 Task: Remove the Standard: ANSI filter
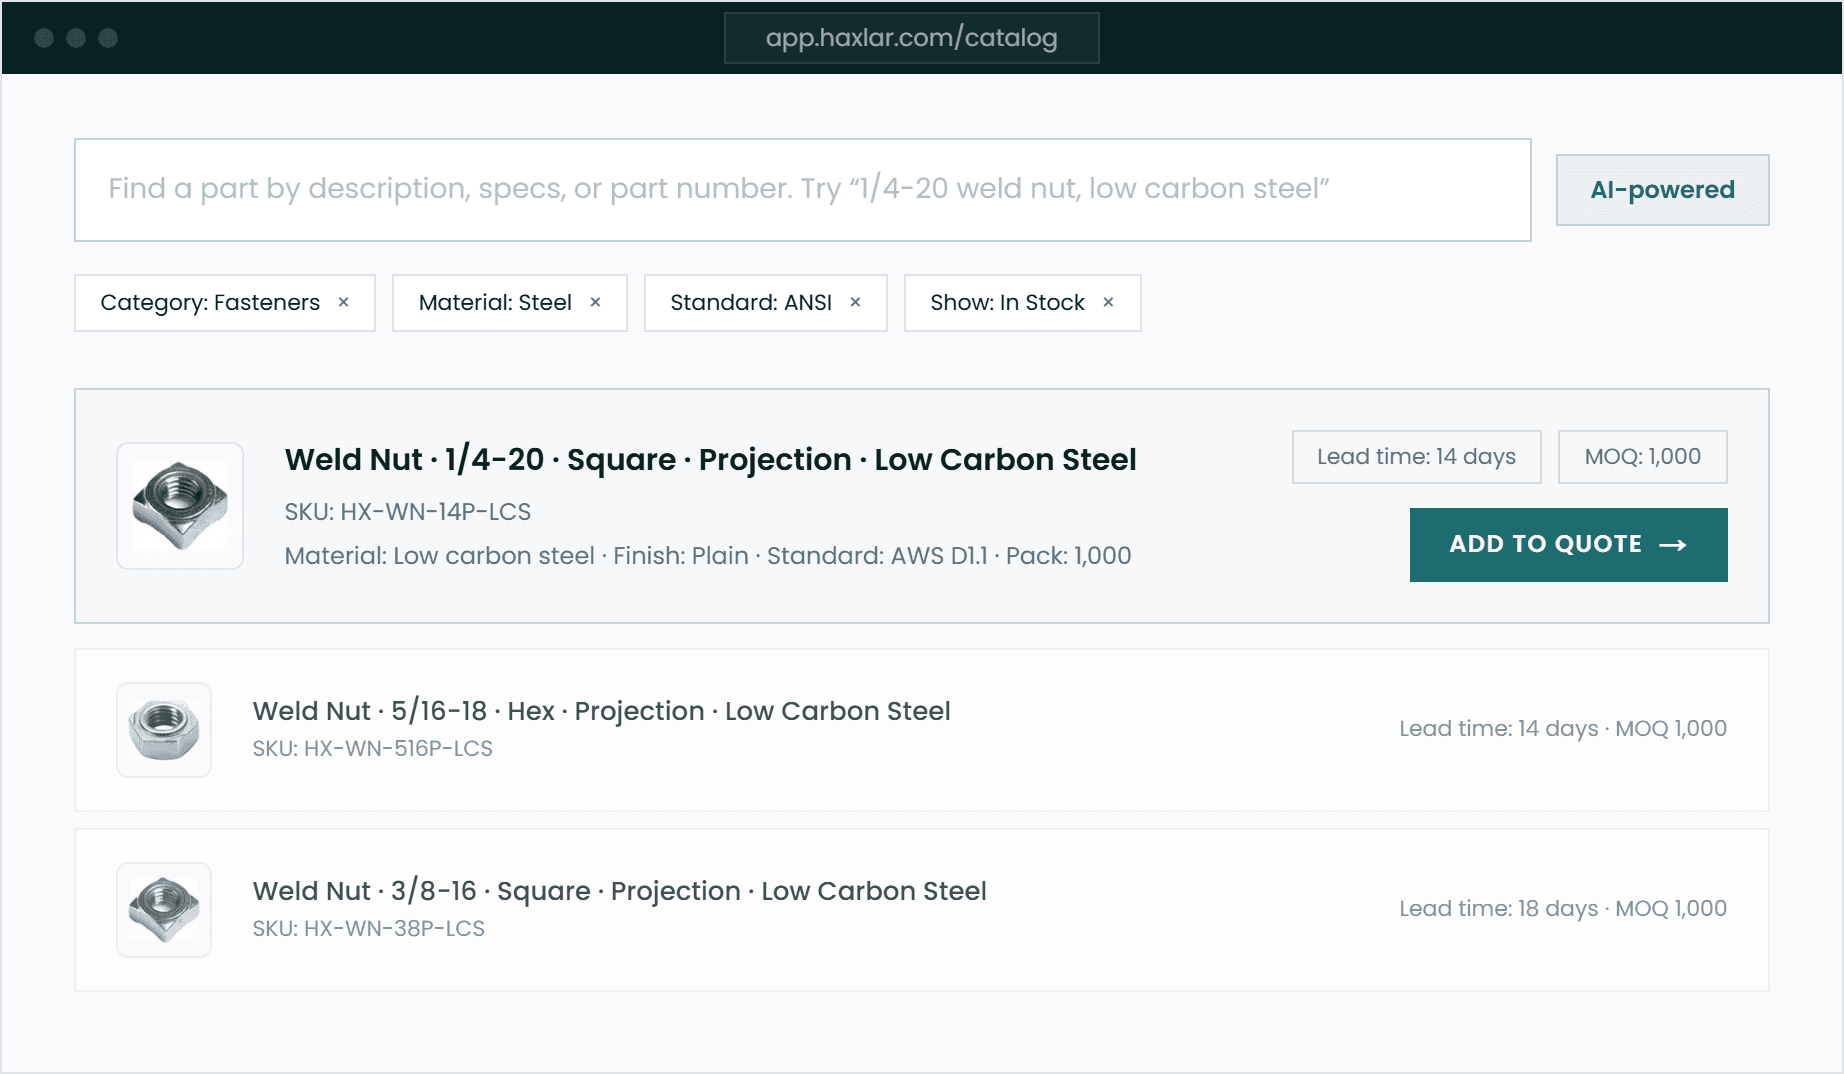855,302
